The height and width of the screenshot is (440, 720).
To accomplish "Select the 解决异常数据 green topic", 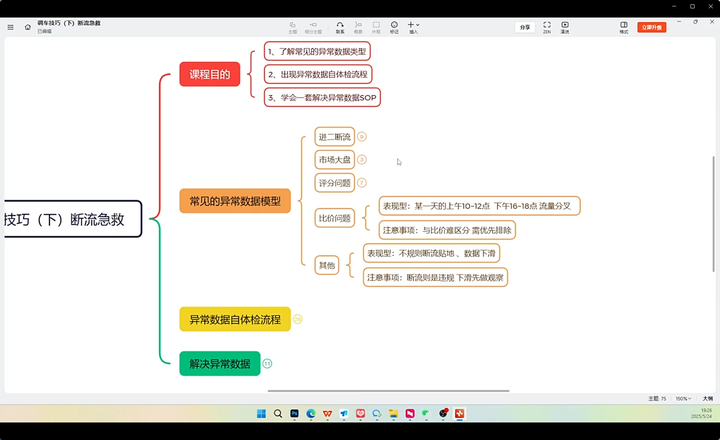I will [220, 364].
